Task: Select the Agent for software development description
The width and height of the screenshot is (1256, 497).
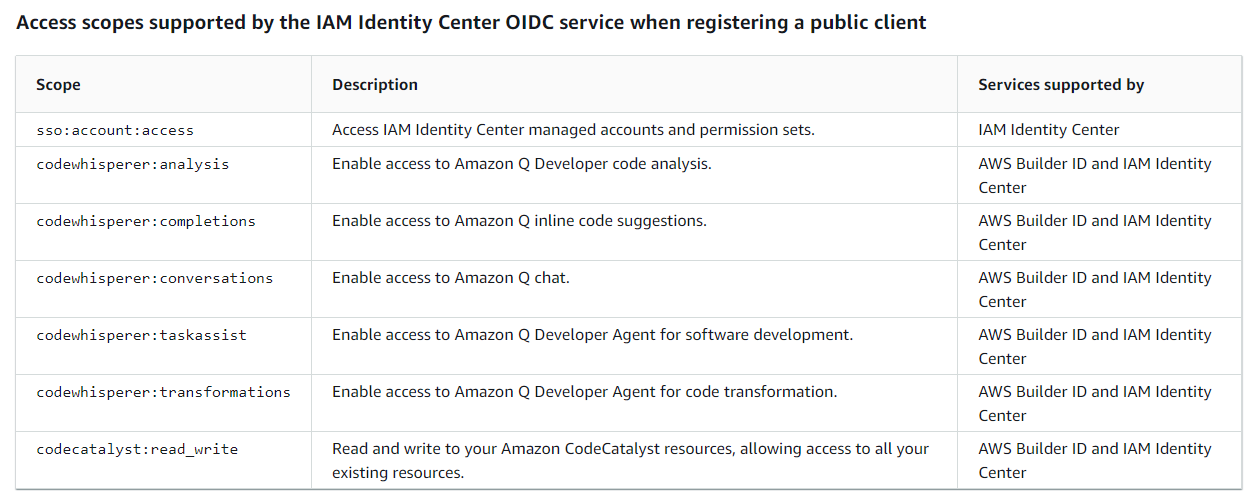Action: pyautogui.click(x=592, y=335)
